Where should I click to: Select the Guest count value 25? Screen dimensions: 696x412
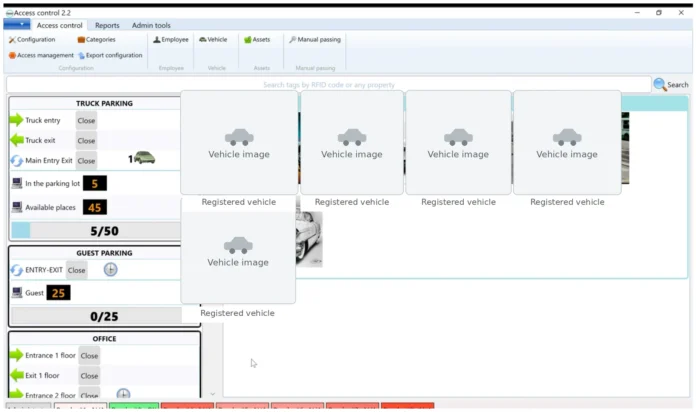pos(58,293)
